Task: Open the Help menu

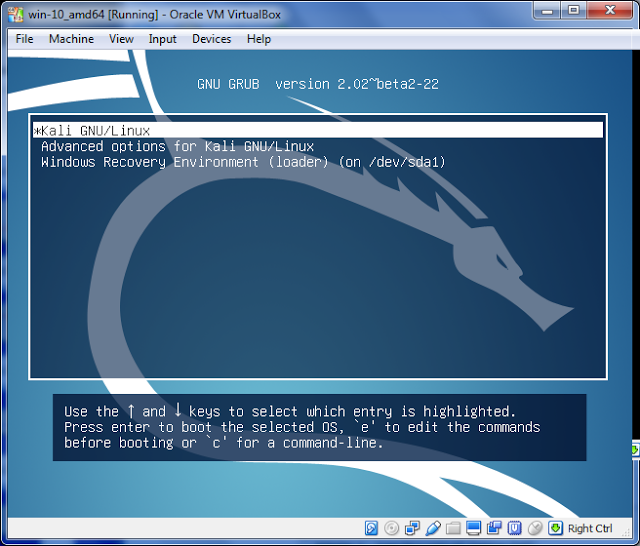Action: 259,39
